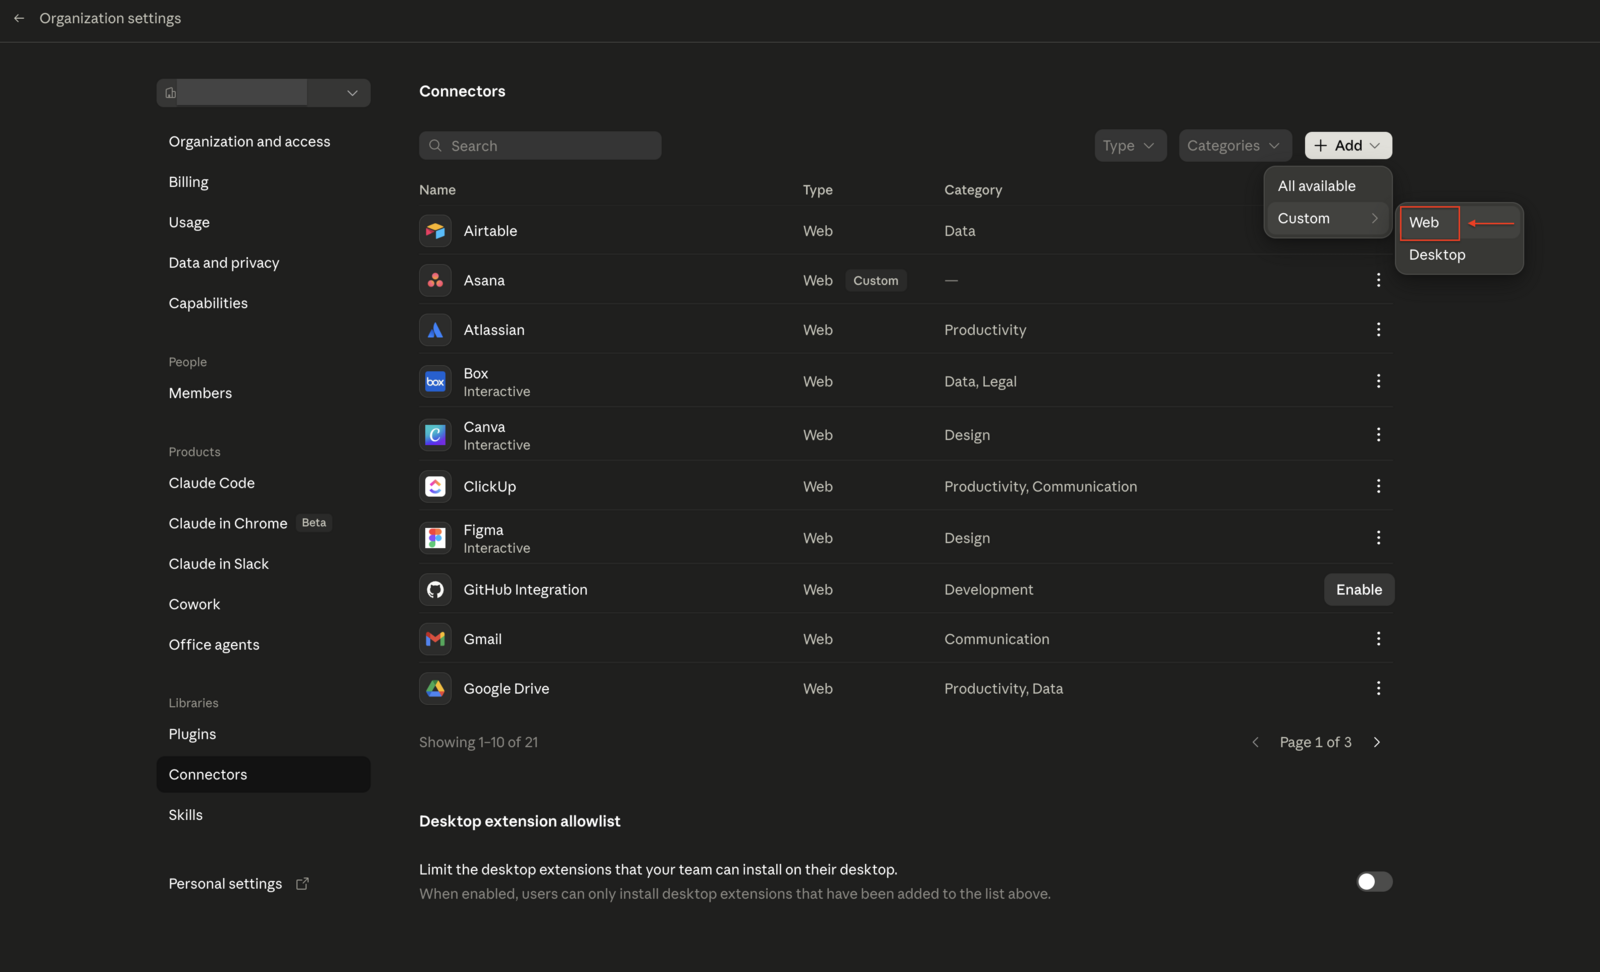Open the Cowork settings page
This screenshot has height=972, width=1600.
click(194, 605)
